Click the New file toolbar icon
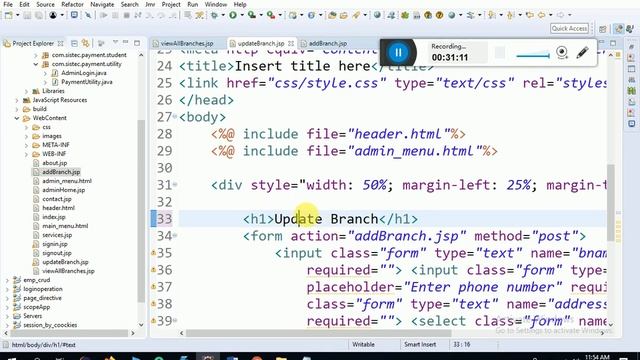The width and height of the screenshot is (640, 360). coord(8,15)
